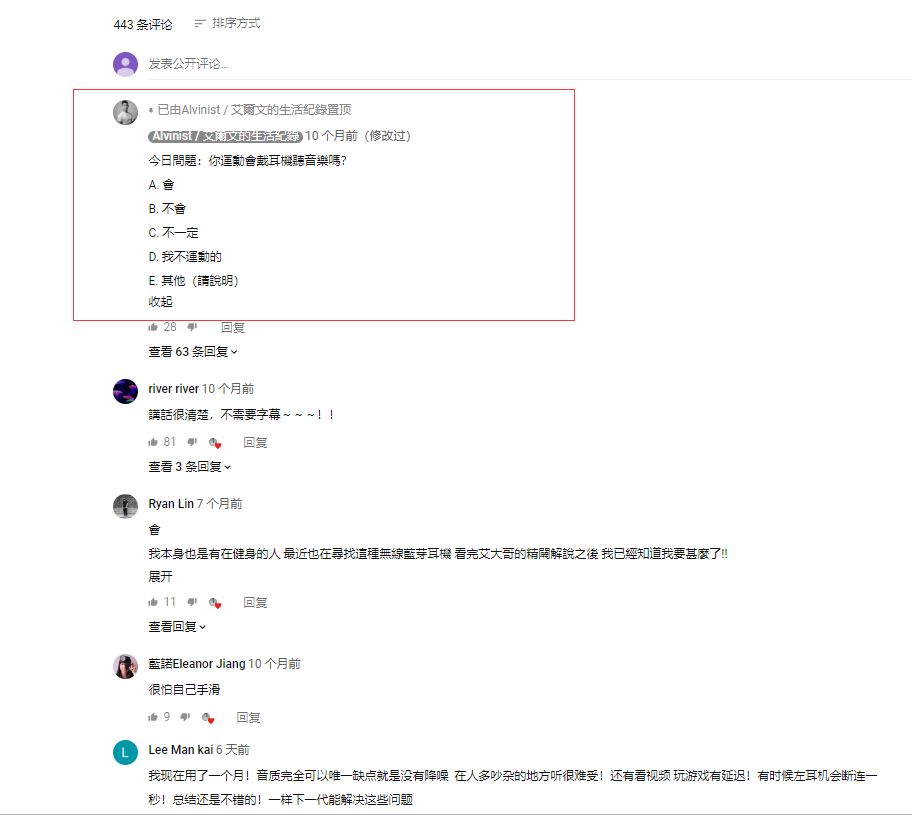Screen dimensions: 912x815
Task: Dislike Ryan Lin's comment
Action: click(192, 602)
